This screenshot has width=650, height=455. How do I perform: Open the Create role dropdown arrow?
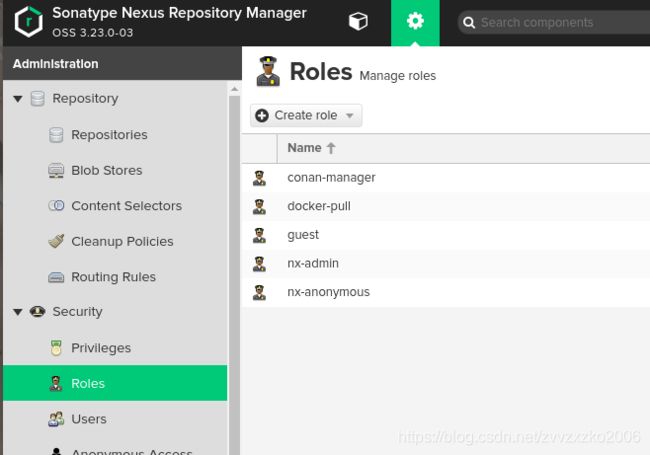(x=350, y=116)
